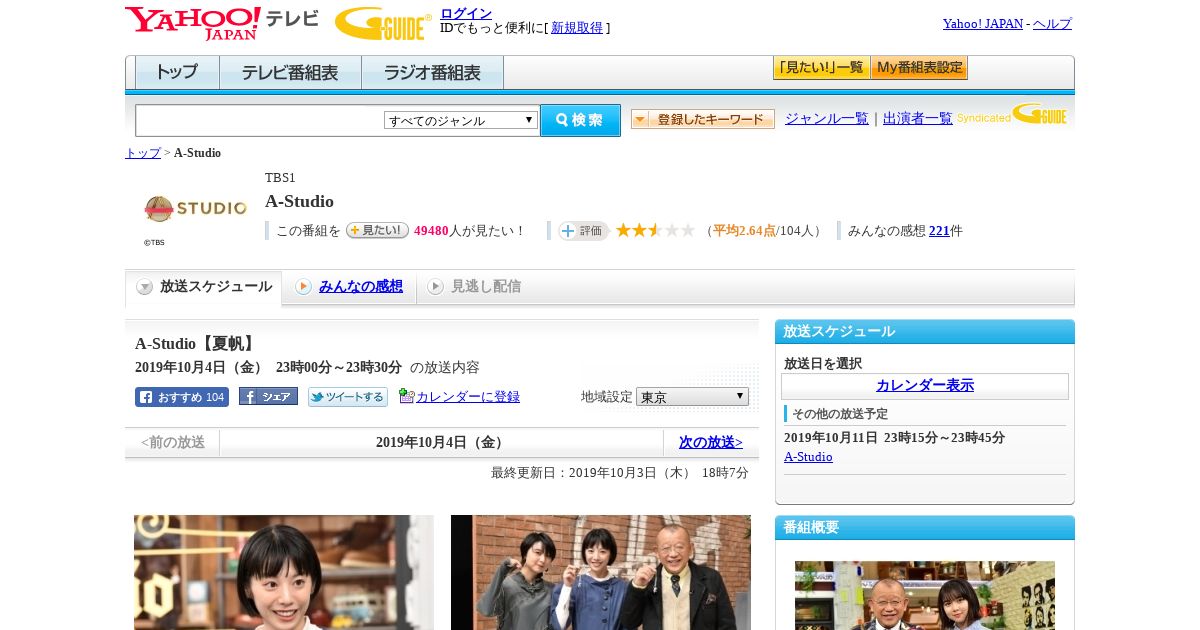Click the calendar icon beside カレンダーに登録

pos(406,396)
